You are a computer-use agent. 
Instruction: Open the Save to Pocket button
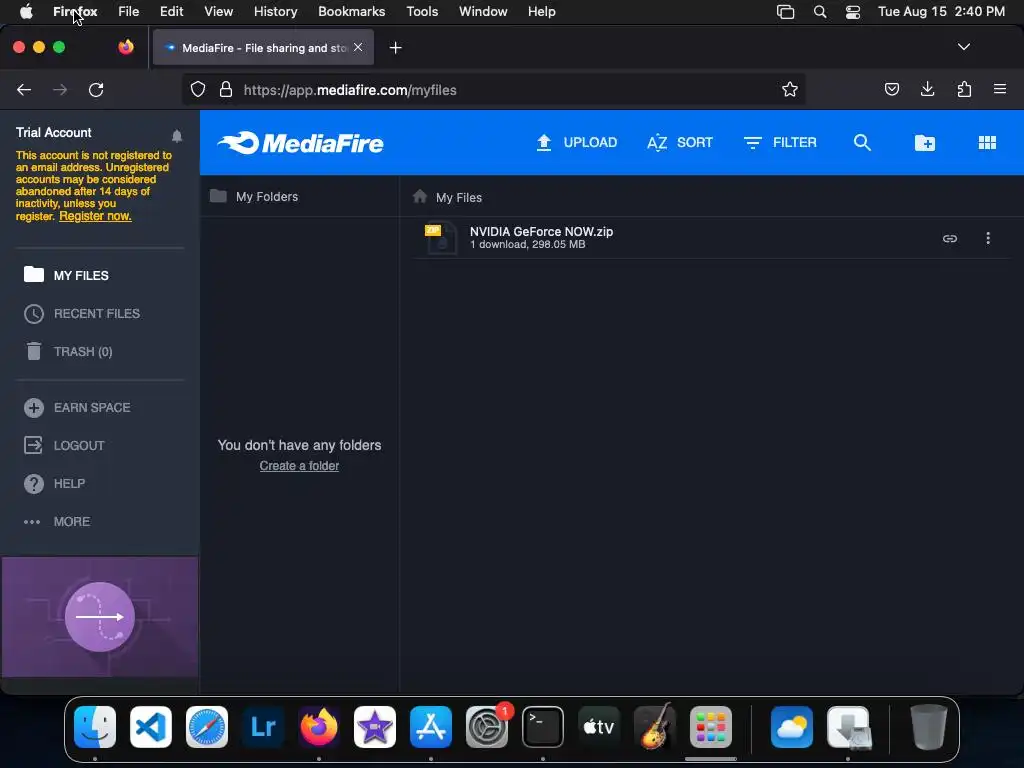click(891, 89)
